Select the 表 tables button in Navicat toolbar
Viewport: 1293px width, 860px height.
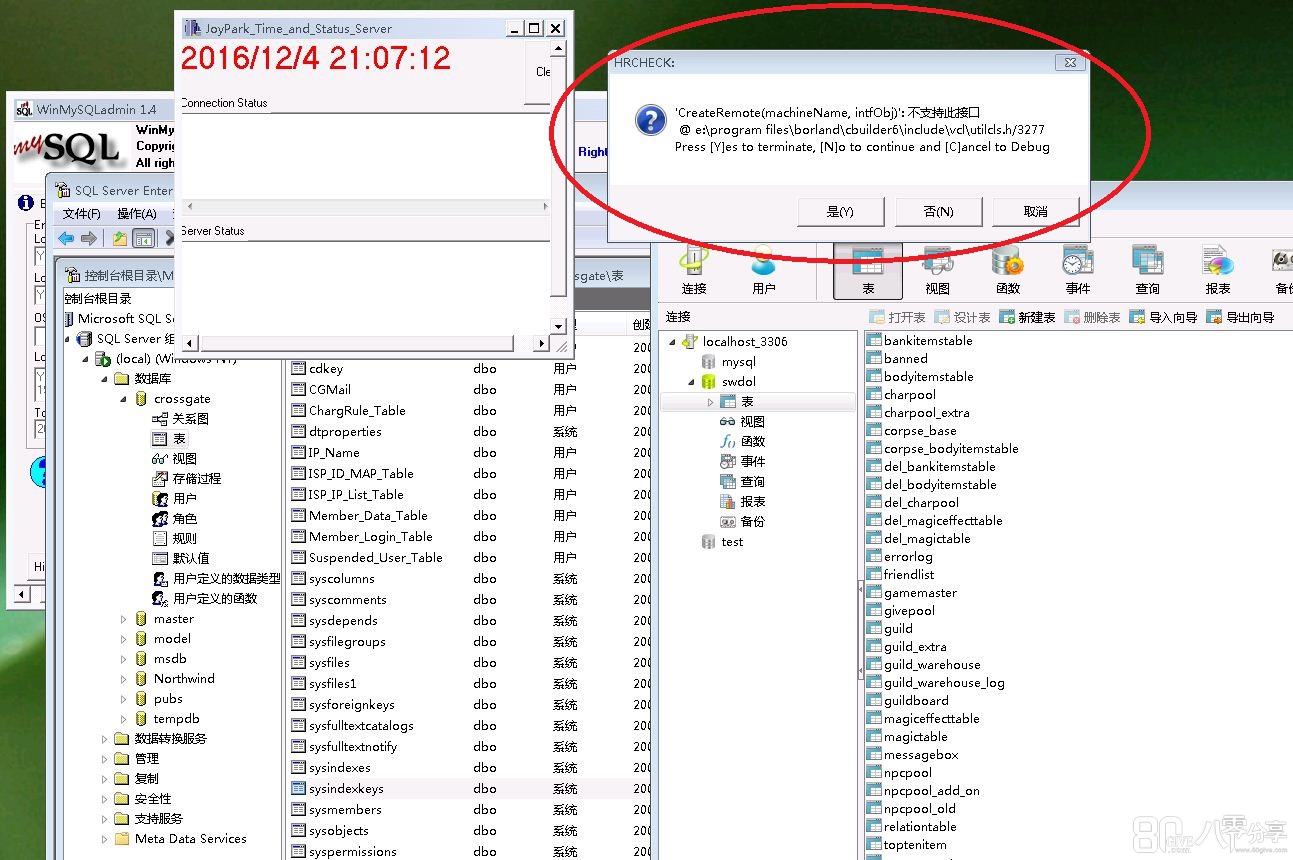pos(868,271)
